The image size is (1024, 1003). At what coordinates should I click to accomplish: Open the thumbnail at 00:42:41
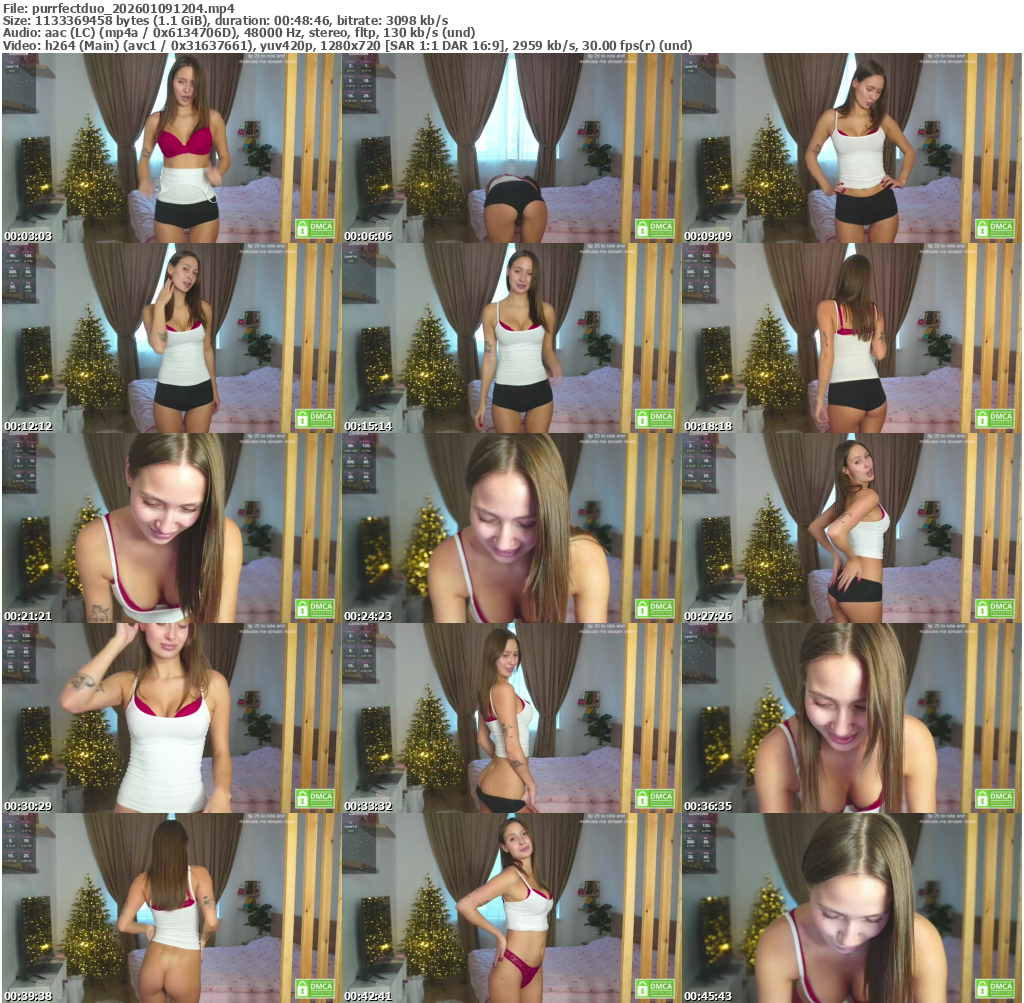(x=511, y=908)
